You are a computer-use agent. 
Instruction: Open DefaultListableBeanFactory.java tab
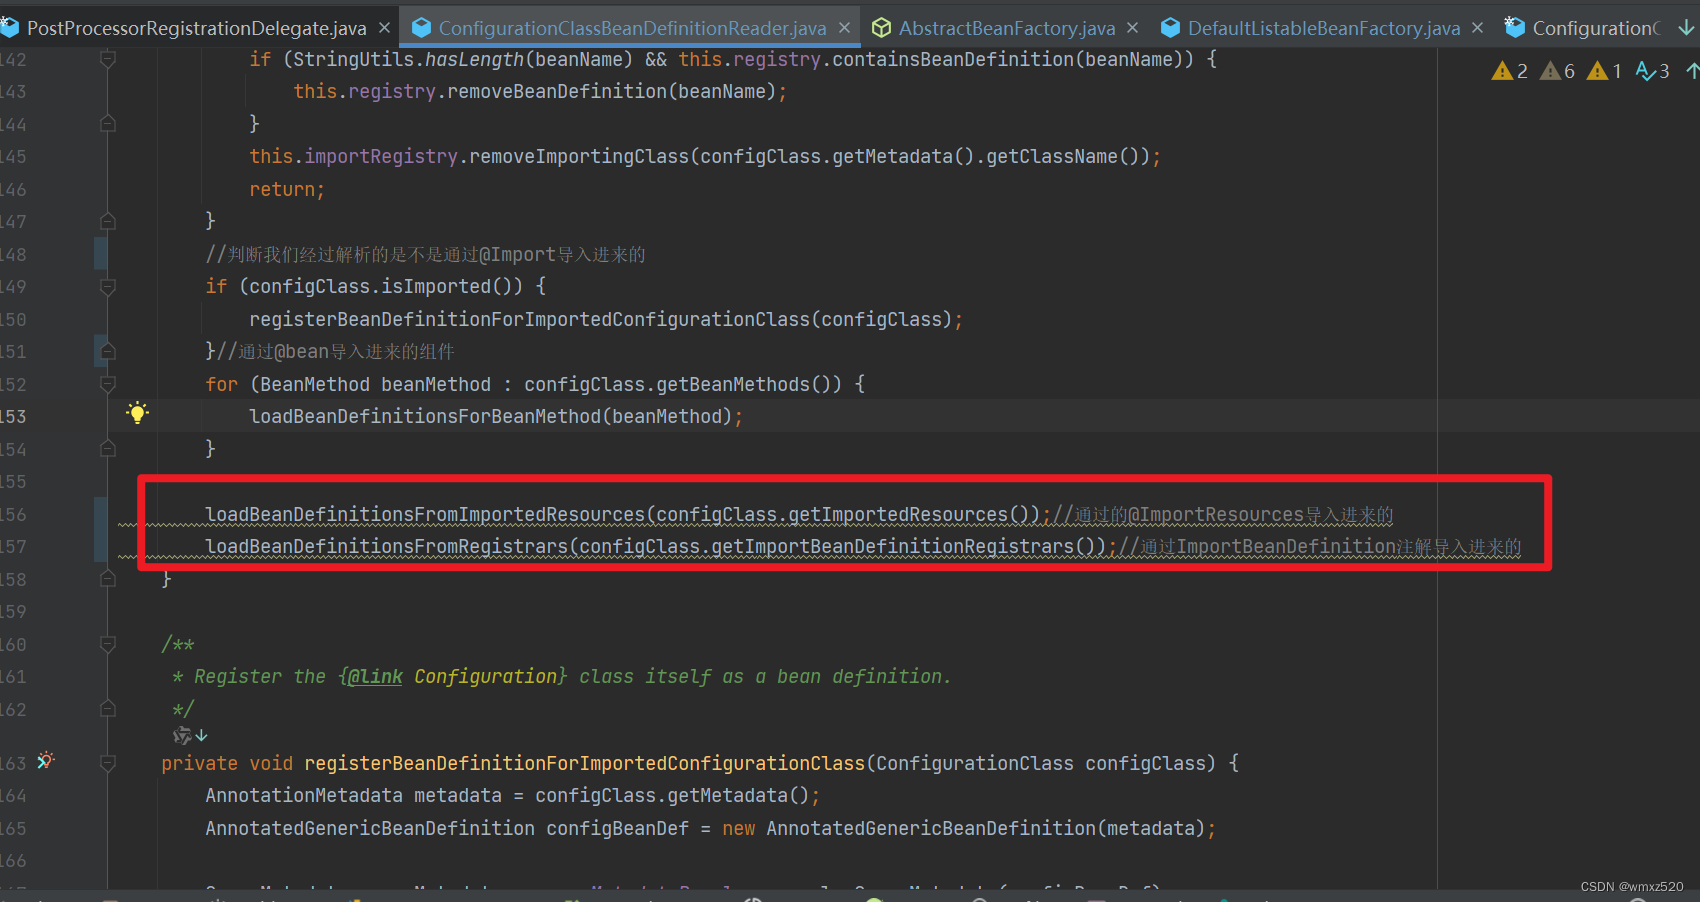tap(1324, 28)
